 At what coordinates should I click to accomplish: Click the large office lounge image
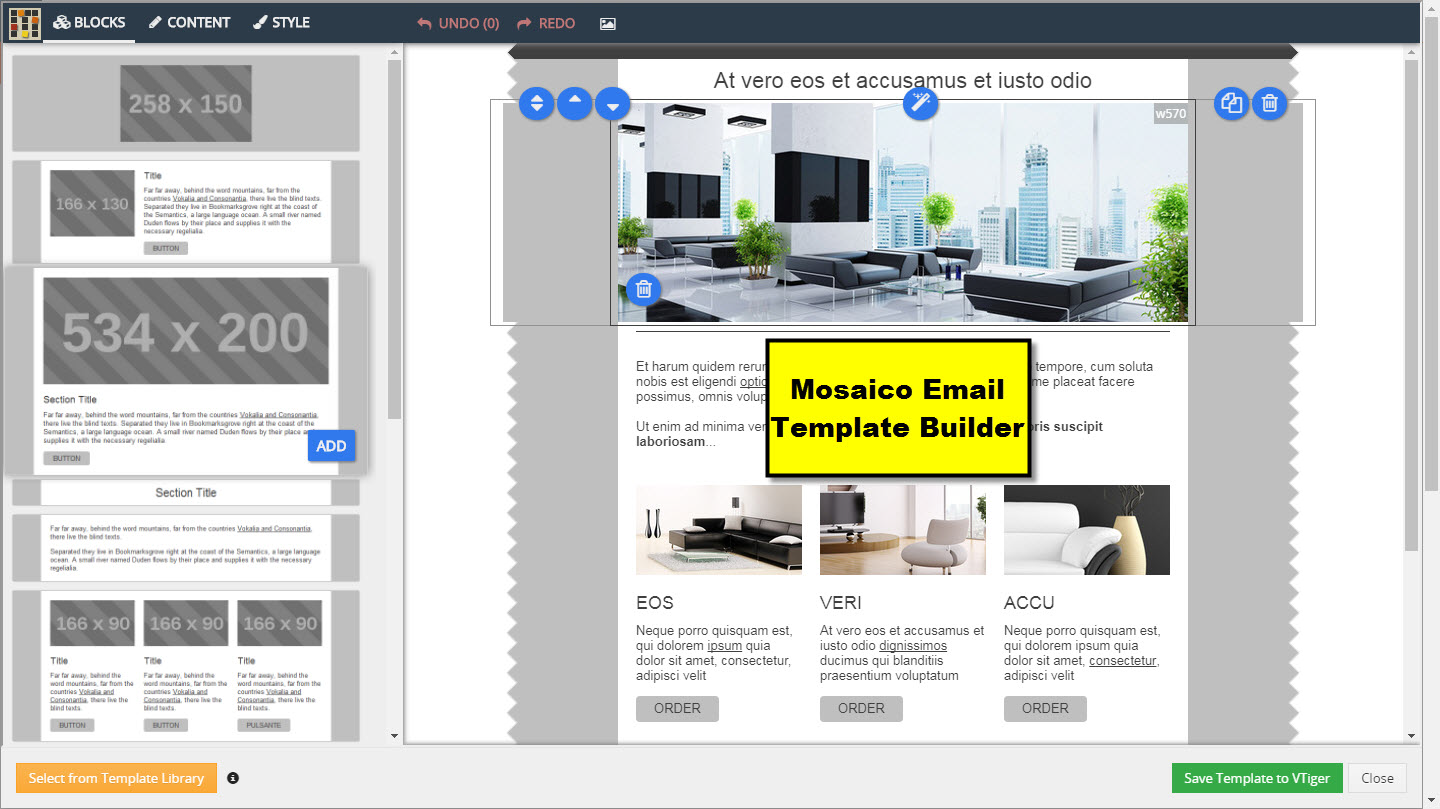click(903, 212)
